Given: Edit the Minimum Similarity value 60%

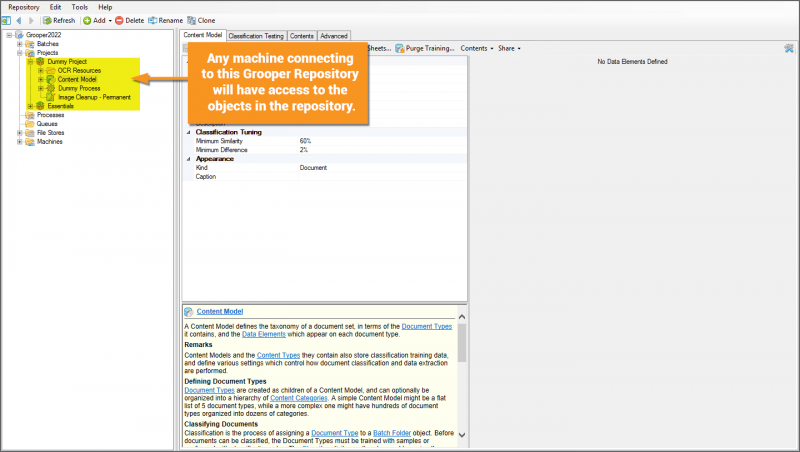Looking at the screenshot, I should coord(382,141).
